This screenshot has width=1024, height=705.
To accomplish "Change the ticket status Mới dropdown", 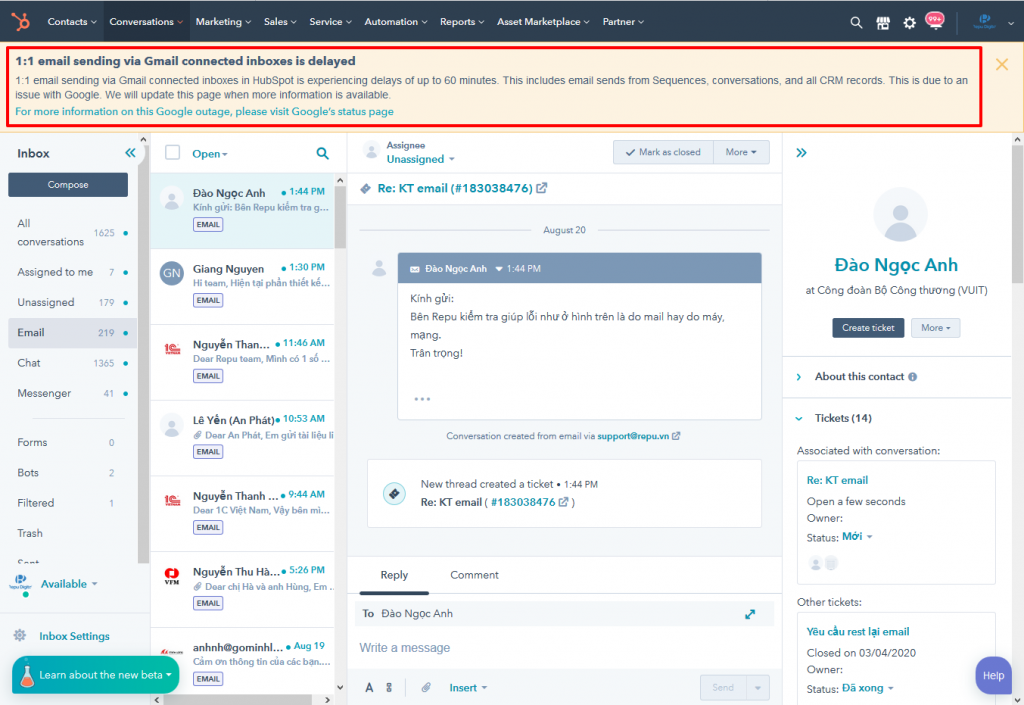I will [857, 537].
